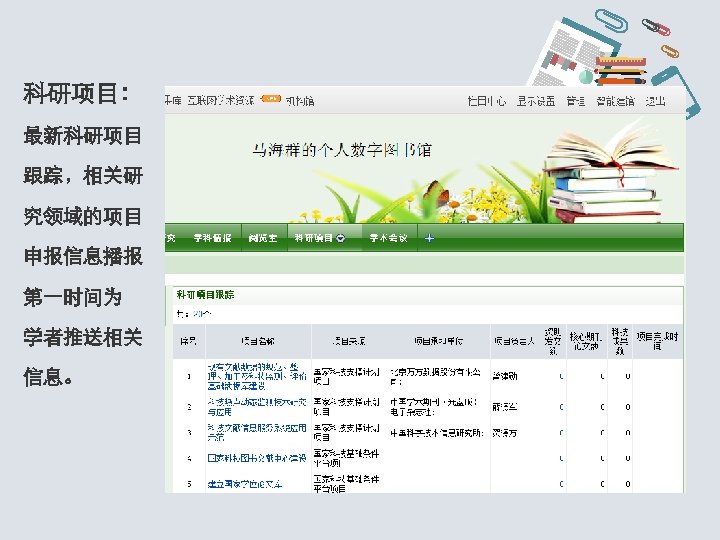Click the 项目名称 column header

pyautogui.click(x=258, y=341)
